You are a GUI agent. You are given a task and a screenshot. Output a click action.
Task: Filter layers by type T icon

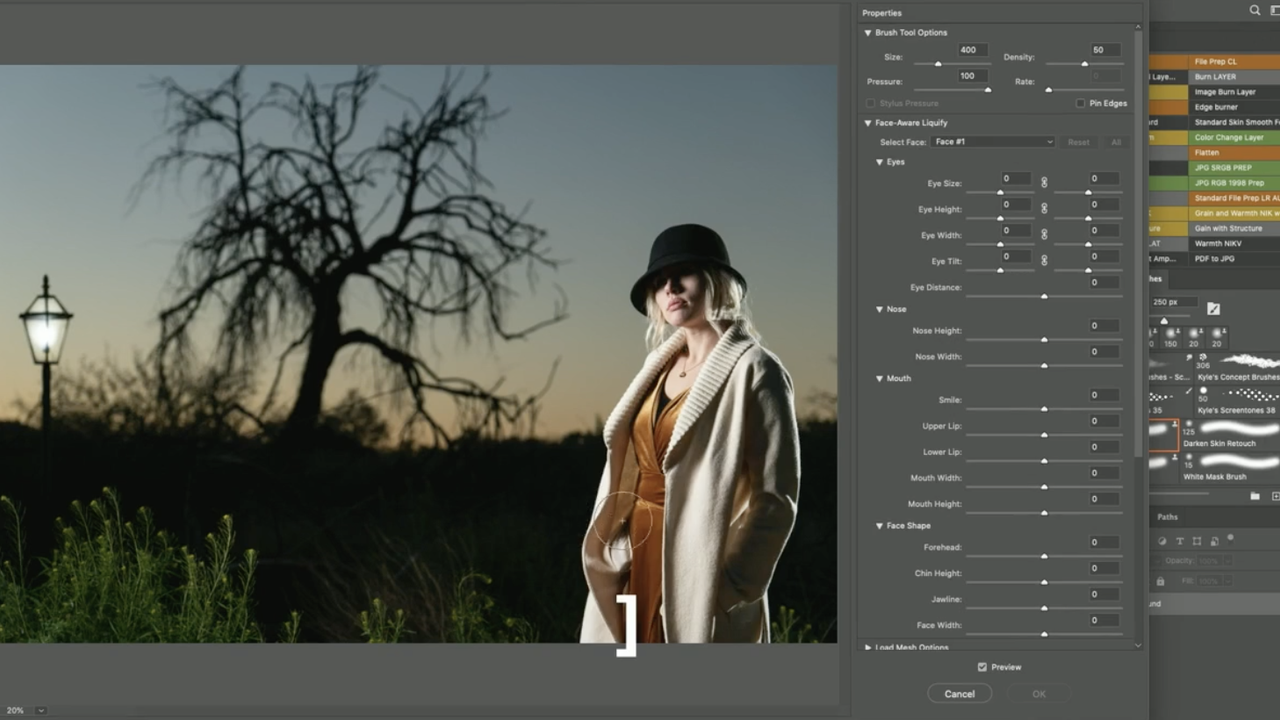pyautogui.click(x=1180, y=541)
